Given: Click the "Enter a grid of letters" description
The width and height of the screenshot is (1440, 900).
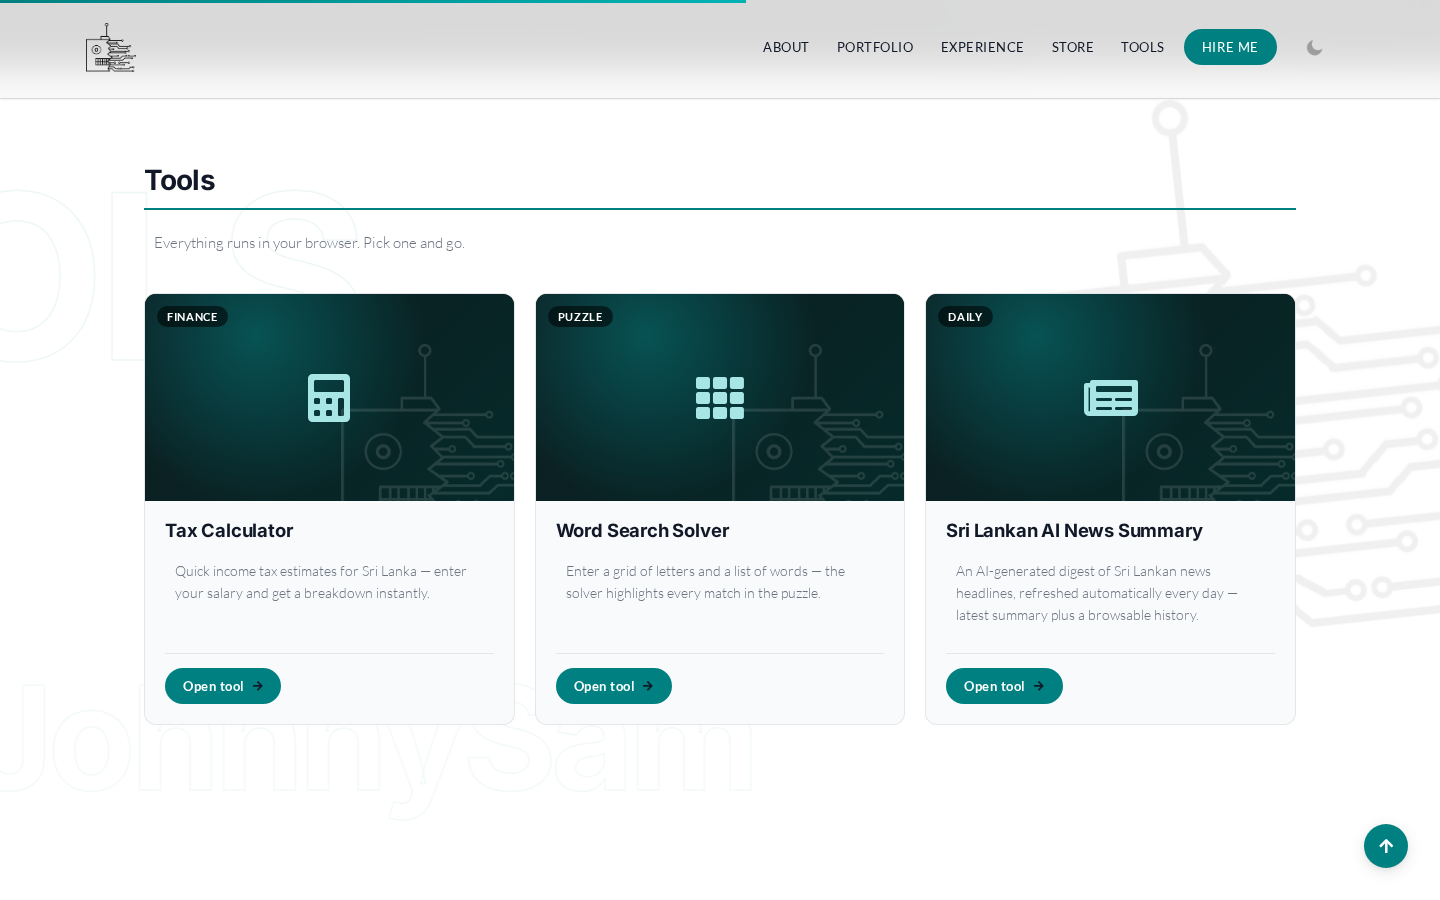Looking at the screenshot, I should 706,582.
